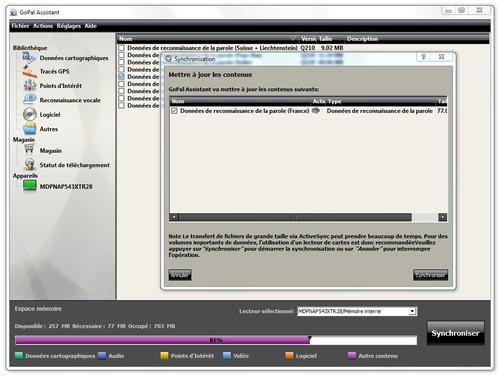Open Statut de téléchargement icon
The height and width of the screenshot is (378, 500).
click(30, 164)
